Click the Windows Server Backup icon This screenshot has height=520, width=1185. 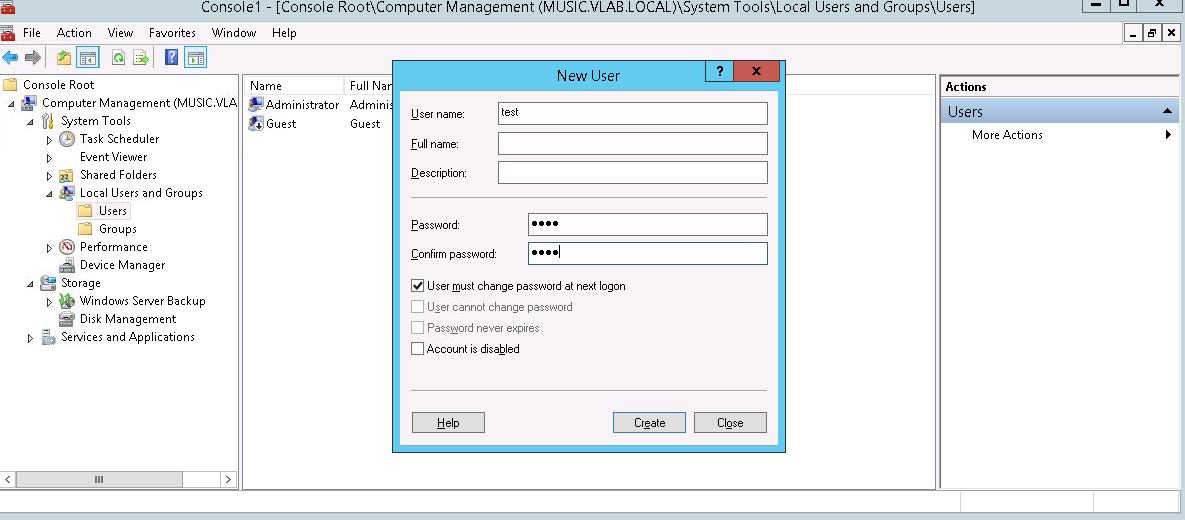point(67,301)
